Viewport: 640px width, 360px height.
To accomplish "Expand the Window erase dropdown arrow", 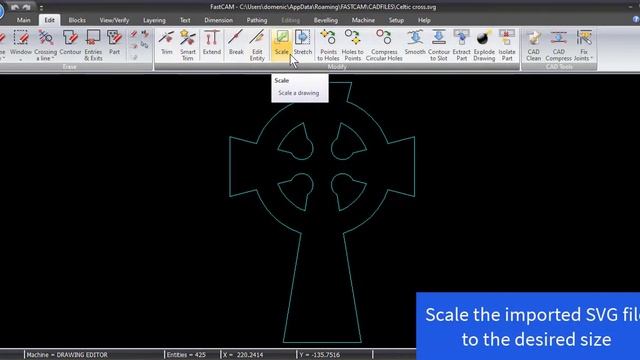I will 21,60.
